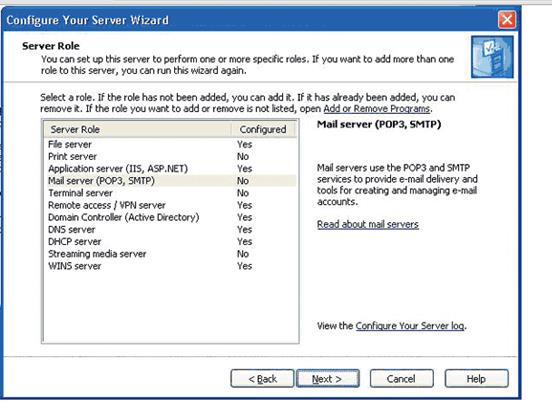Sort by the Server Role column header
This screenshot has height=418, width=552.
pos(138,129)
